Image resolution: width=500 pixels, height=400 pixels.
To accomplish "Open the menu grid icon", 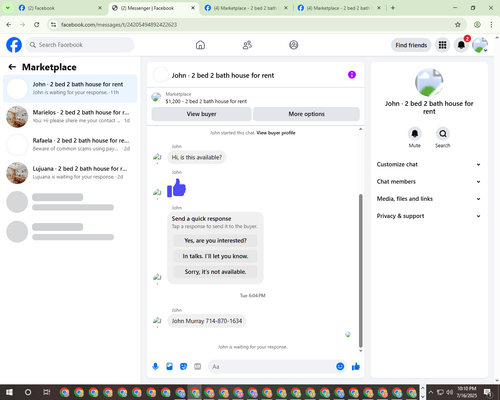I will click(x=442, y=45).
